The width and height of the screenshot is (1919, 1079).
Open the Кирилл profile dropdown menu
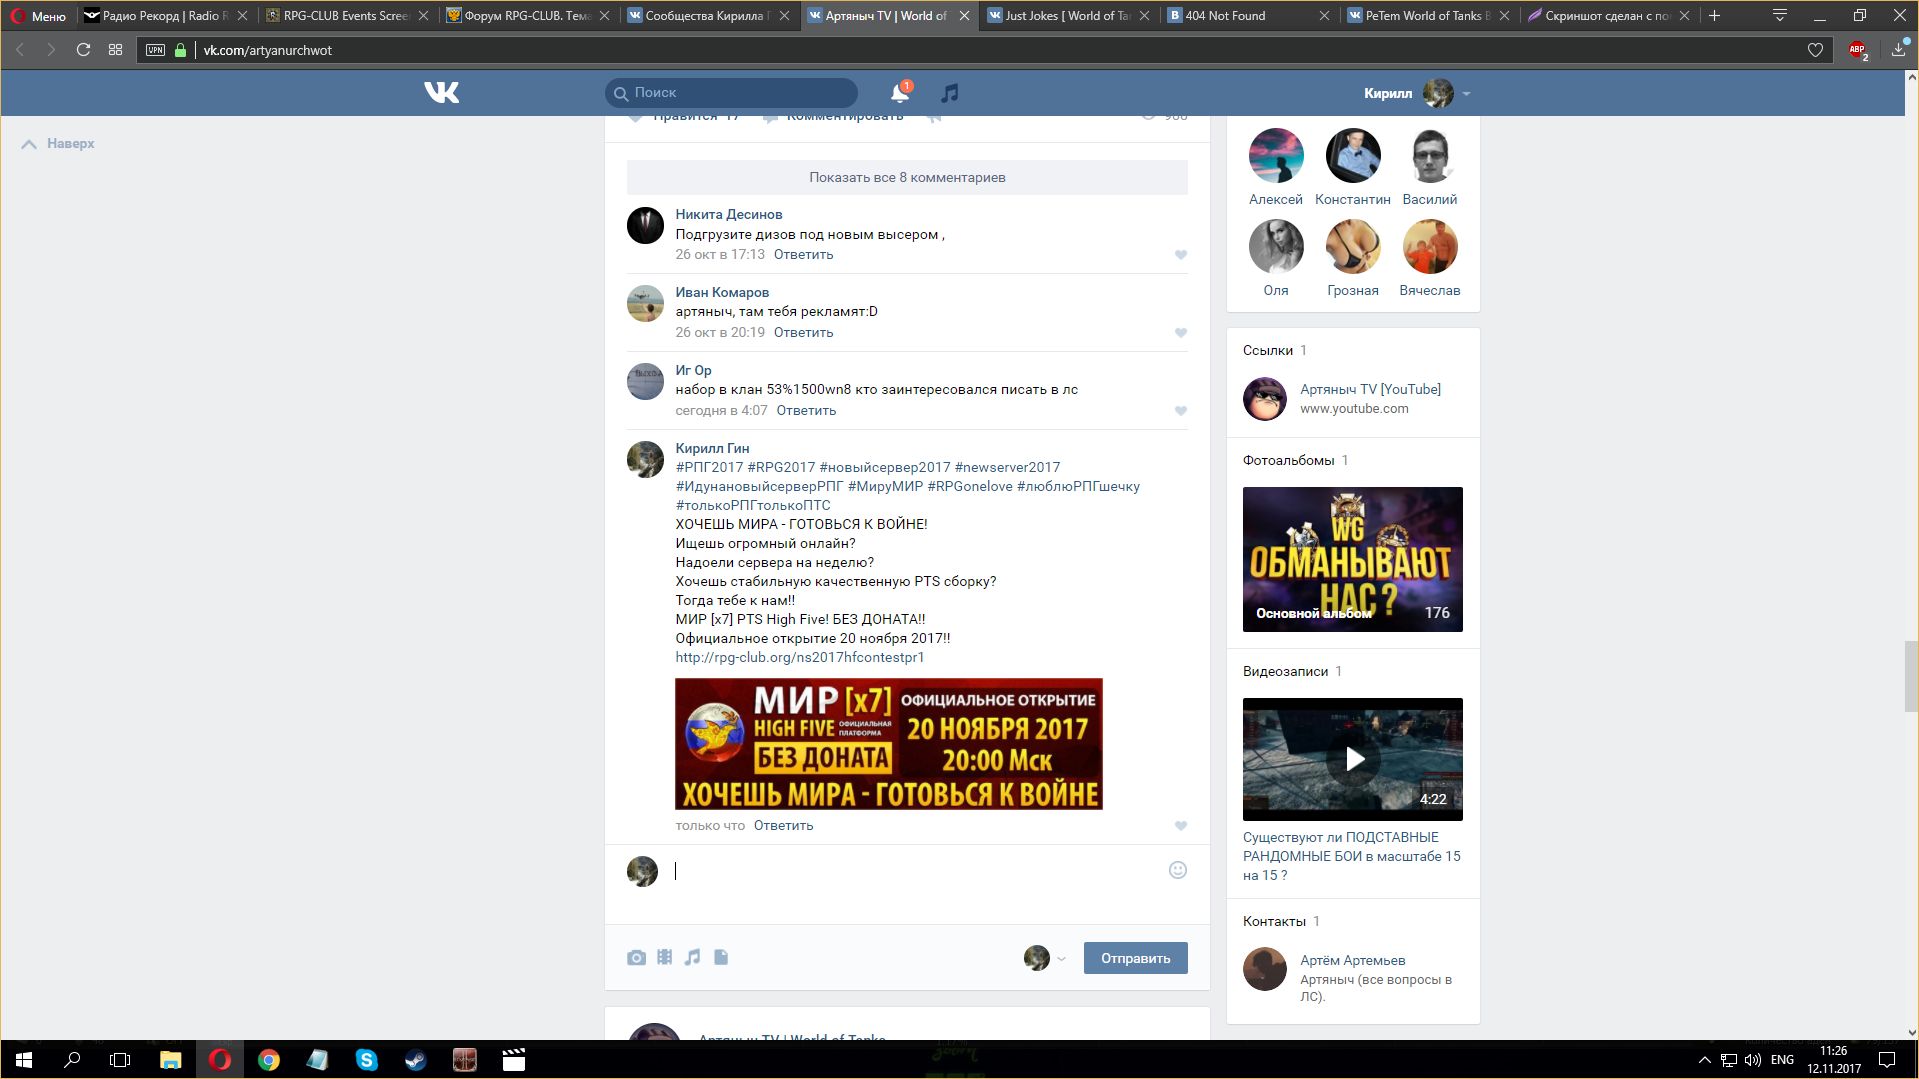click(1416, 93)
